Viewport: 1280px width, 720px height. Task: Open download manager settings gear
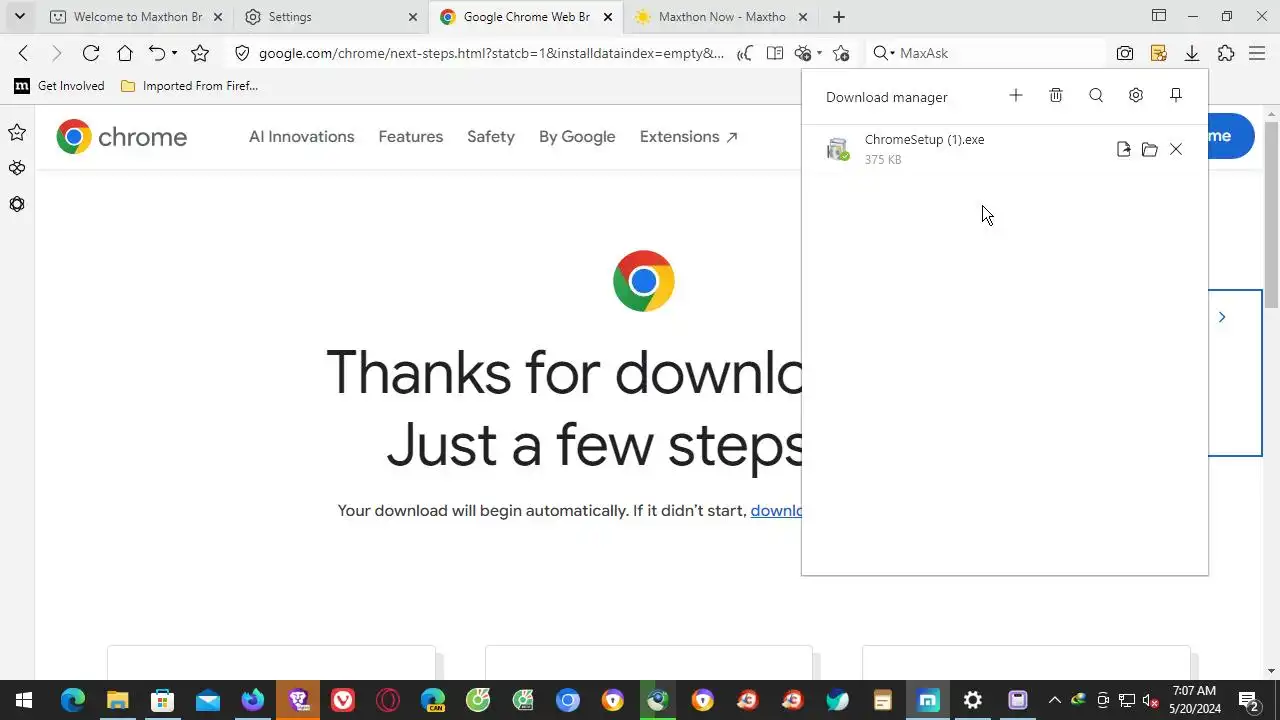coord(1136,95)
